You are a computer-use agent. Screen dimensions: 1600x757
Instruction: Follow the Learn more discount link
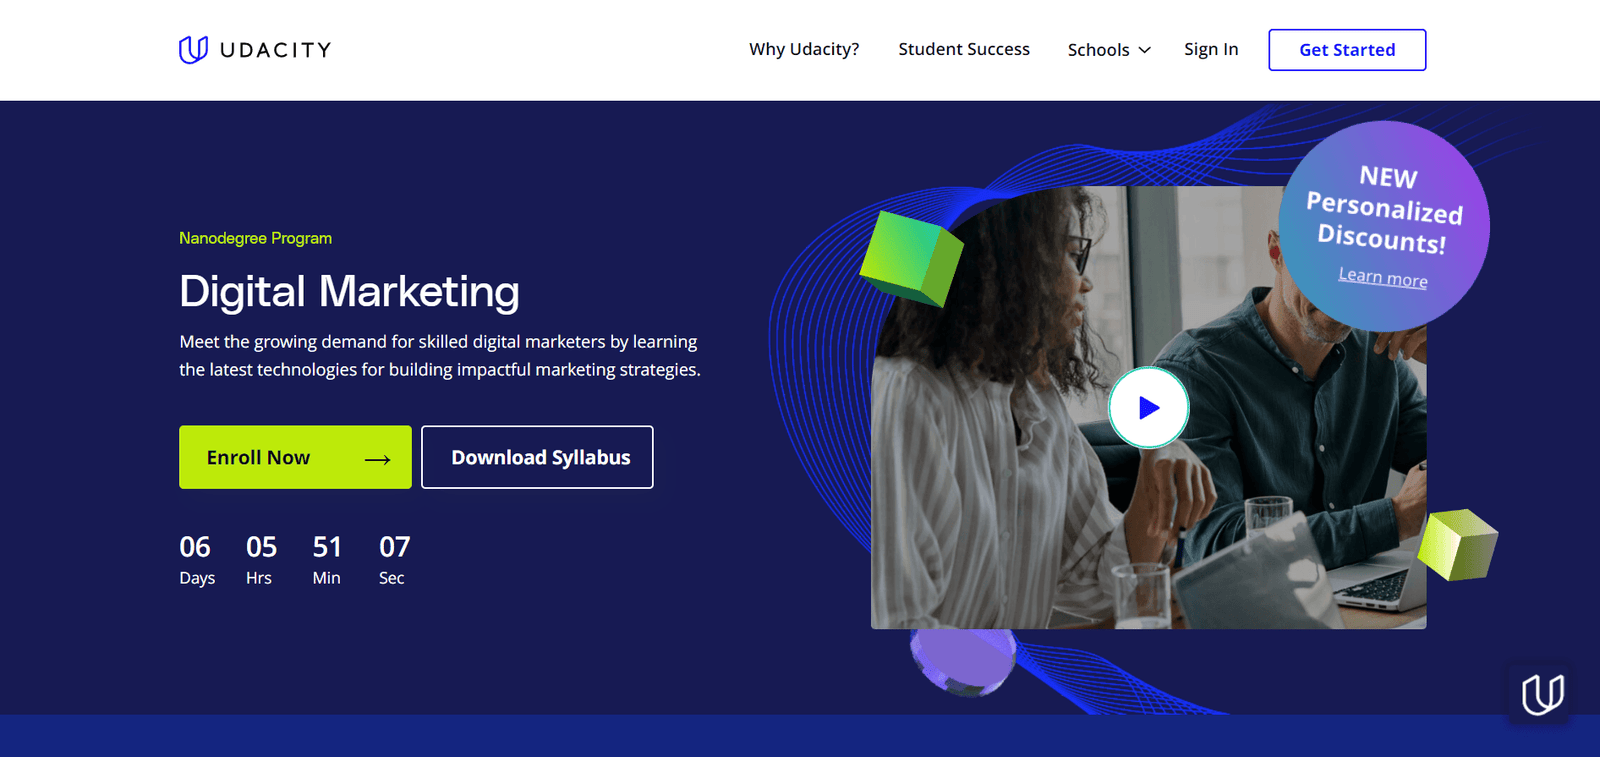pos(1383,277)
